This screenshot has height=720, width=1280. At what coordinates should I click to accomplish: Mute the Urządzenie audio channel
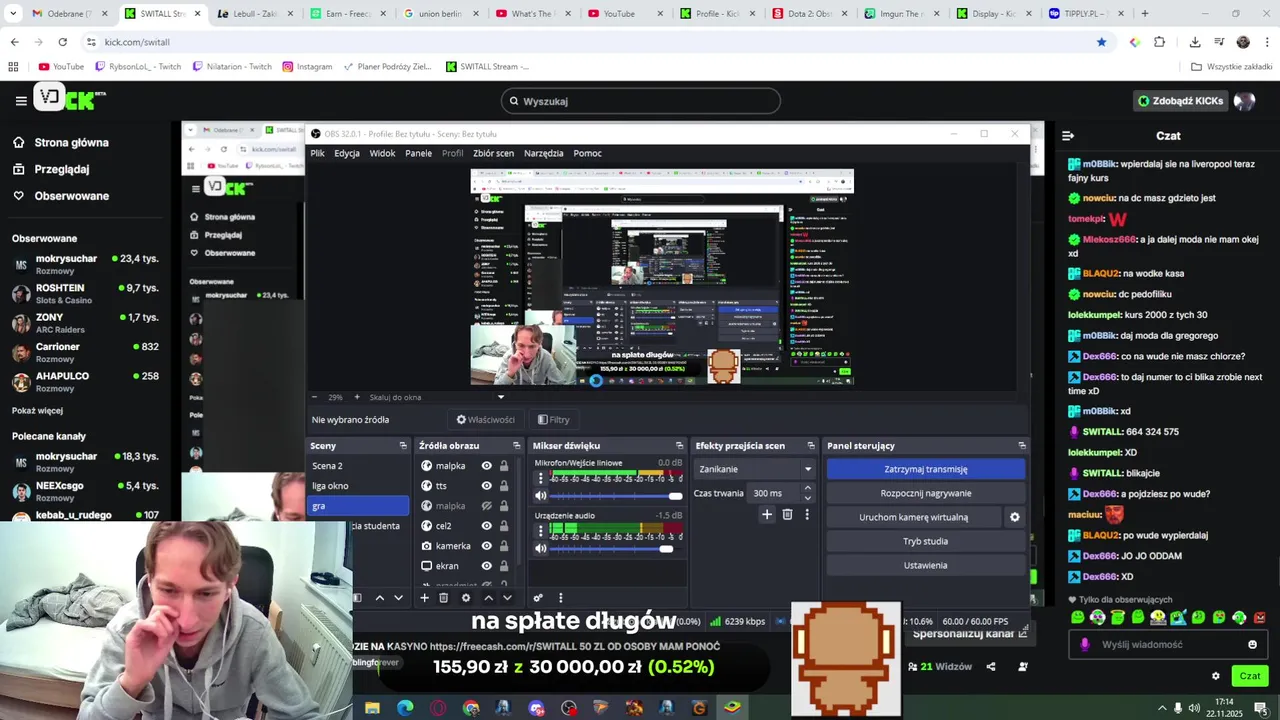541,548
